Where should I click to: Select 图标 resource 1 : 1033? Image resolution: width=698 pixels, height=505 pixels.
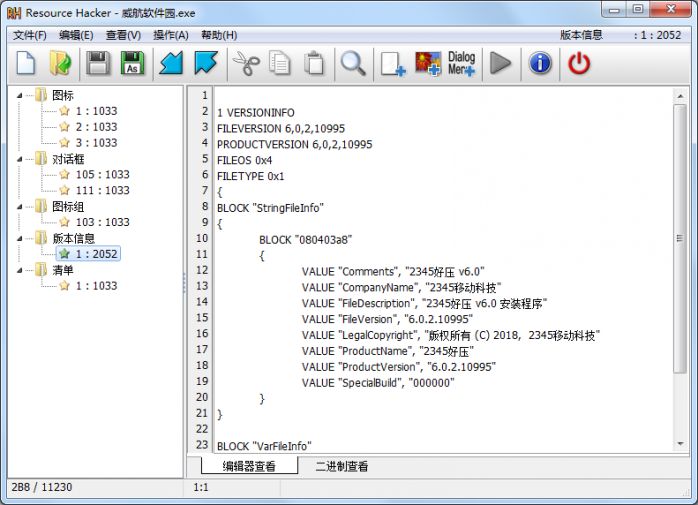89,111
